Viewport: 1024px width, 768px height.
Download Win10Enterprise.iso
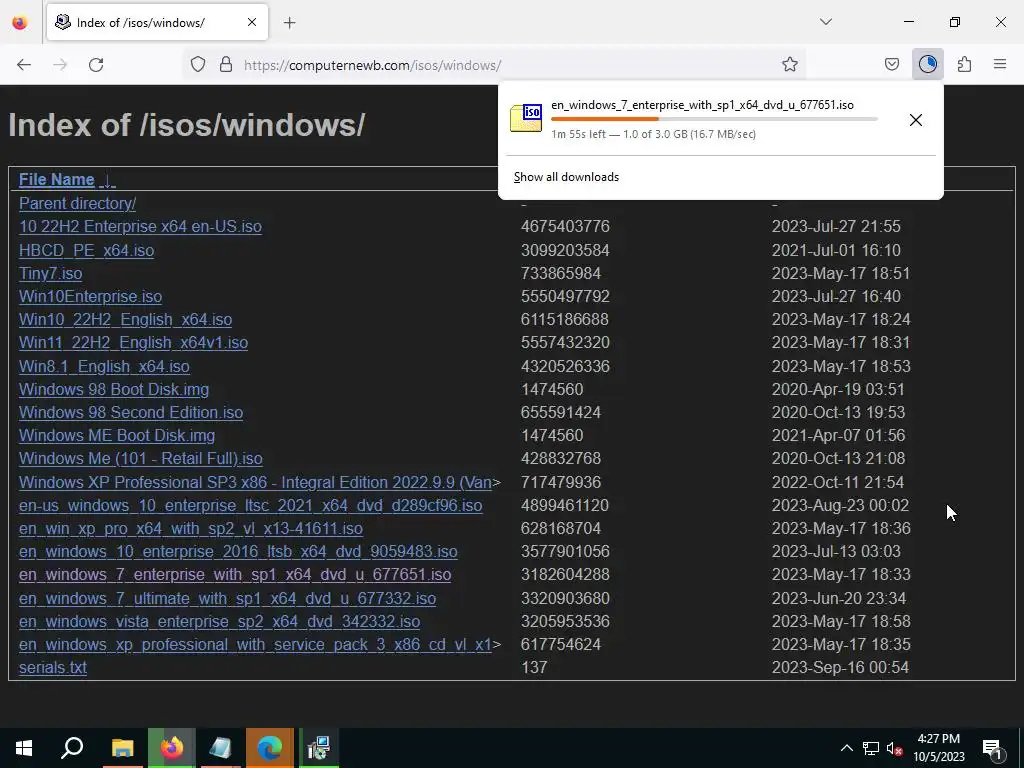point(90,296)
